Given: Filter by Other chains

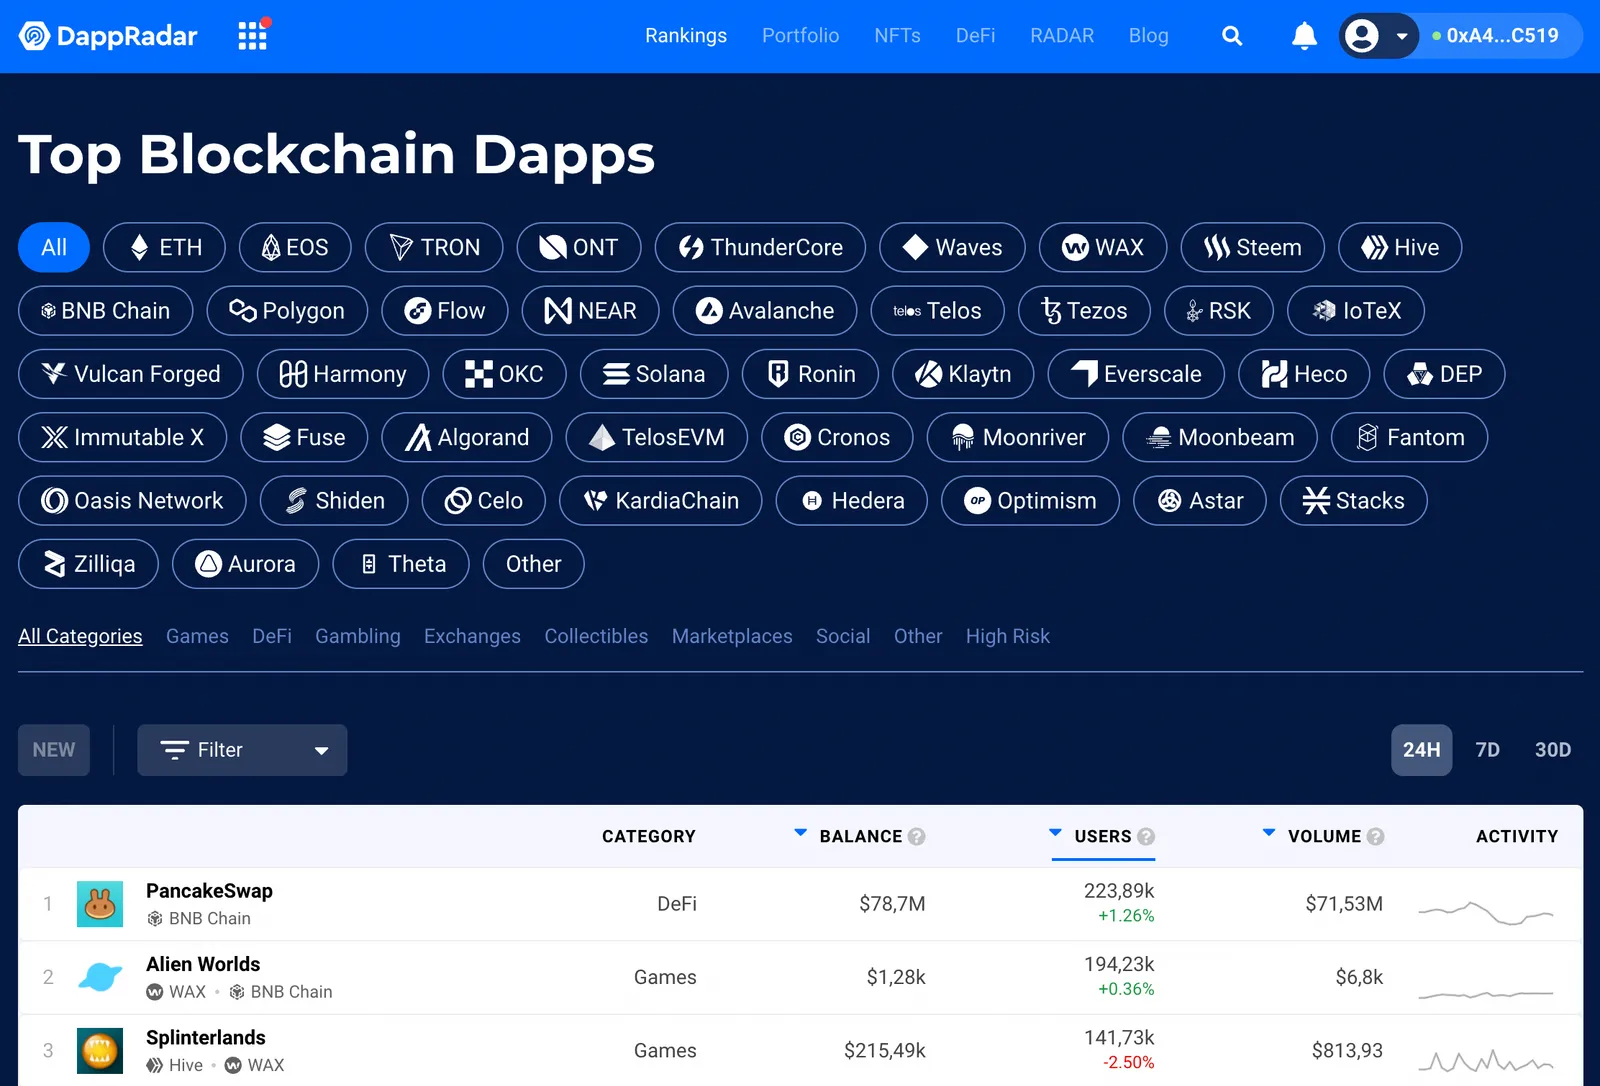Looking at the screenshot, I should [x=533, y=564].
